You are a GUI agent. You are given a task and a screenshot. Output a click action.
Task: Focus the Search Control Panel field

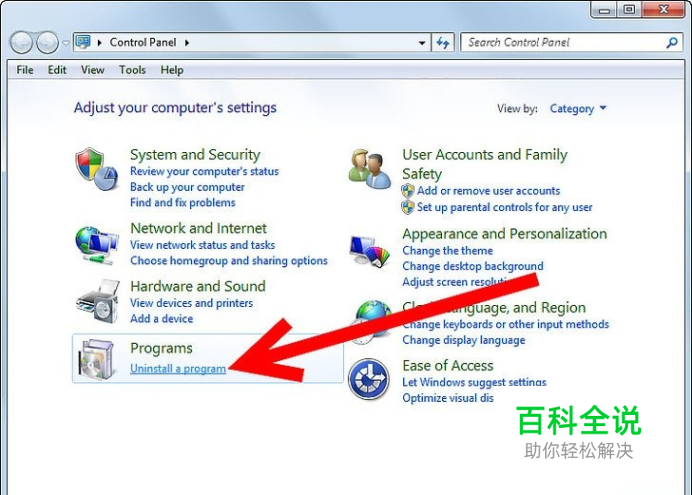(x=563, y=43)
